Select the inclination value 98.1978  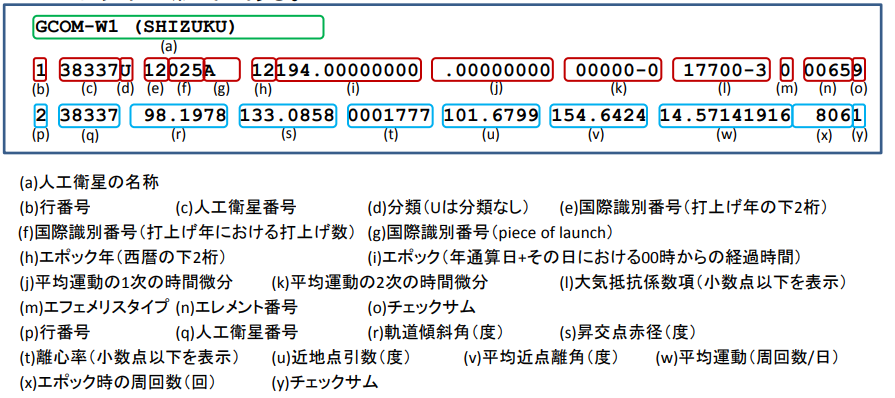[179, 115]
